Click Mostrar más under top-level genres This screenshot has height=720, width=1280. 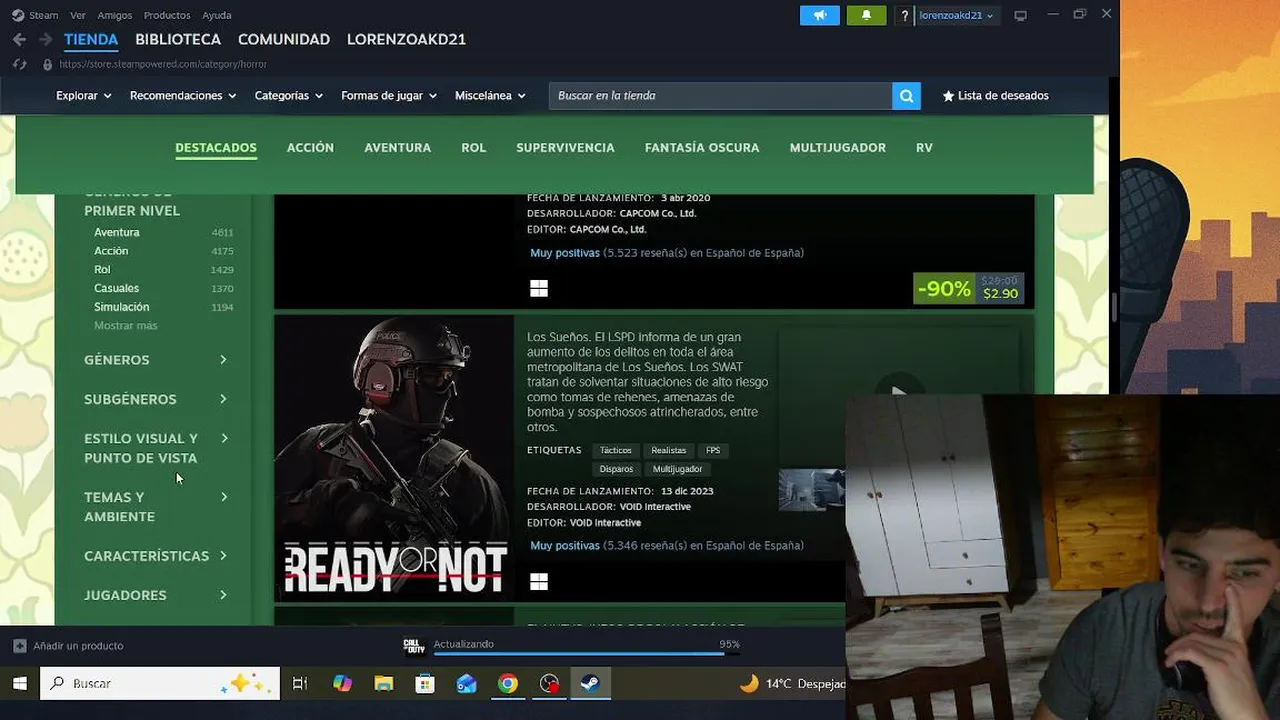tap(126, 326)
